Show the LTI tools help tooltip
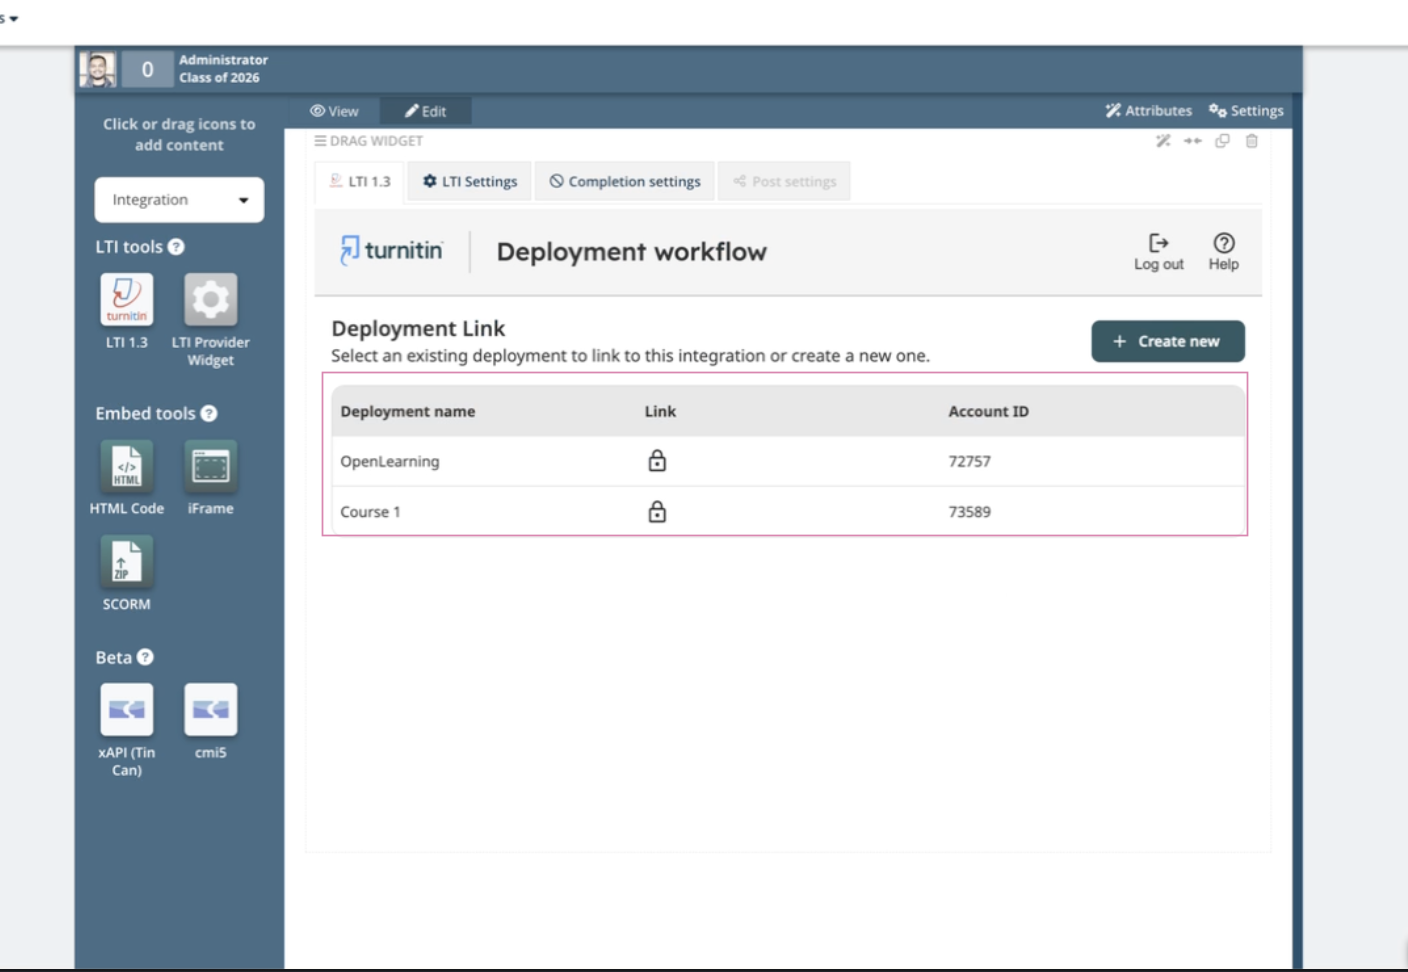1408x972 pixels. pos(176,247)
